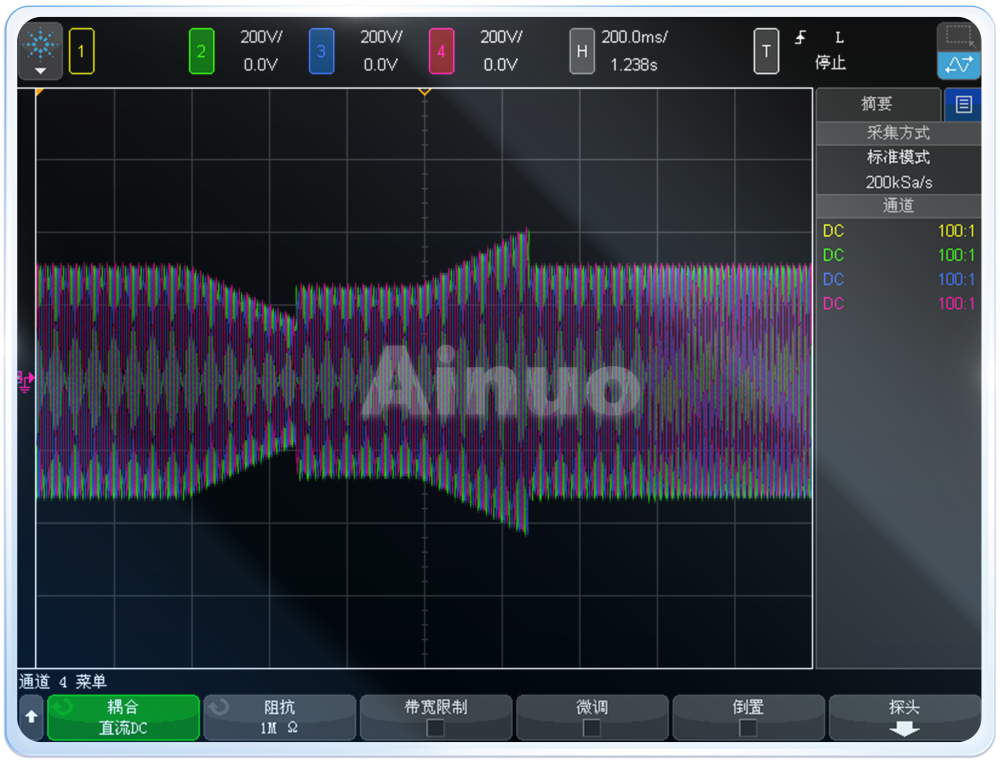Click 通道 4 菜单 menu title
Viewport: 1000px width, 760px height.
(62, 682)
